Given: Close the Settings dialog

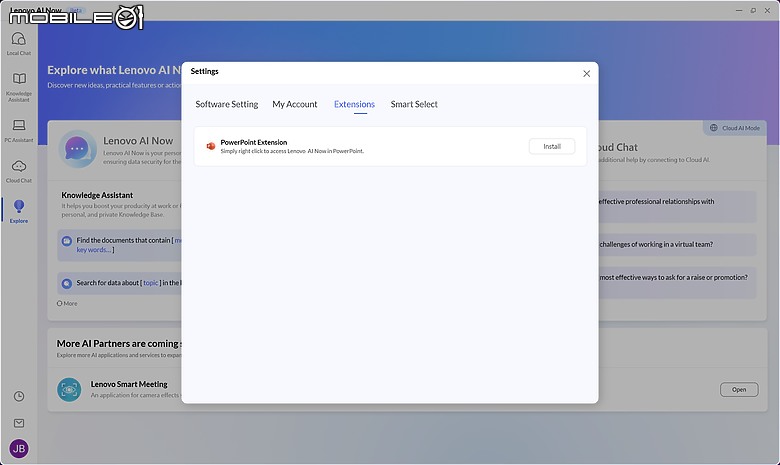Looking at the screenshot, I should (586, 74).
